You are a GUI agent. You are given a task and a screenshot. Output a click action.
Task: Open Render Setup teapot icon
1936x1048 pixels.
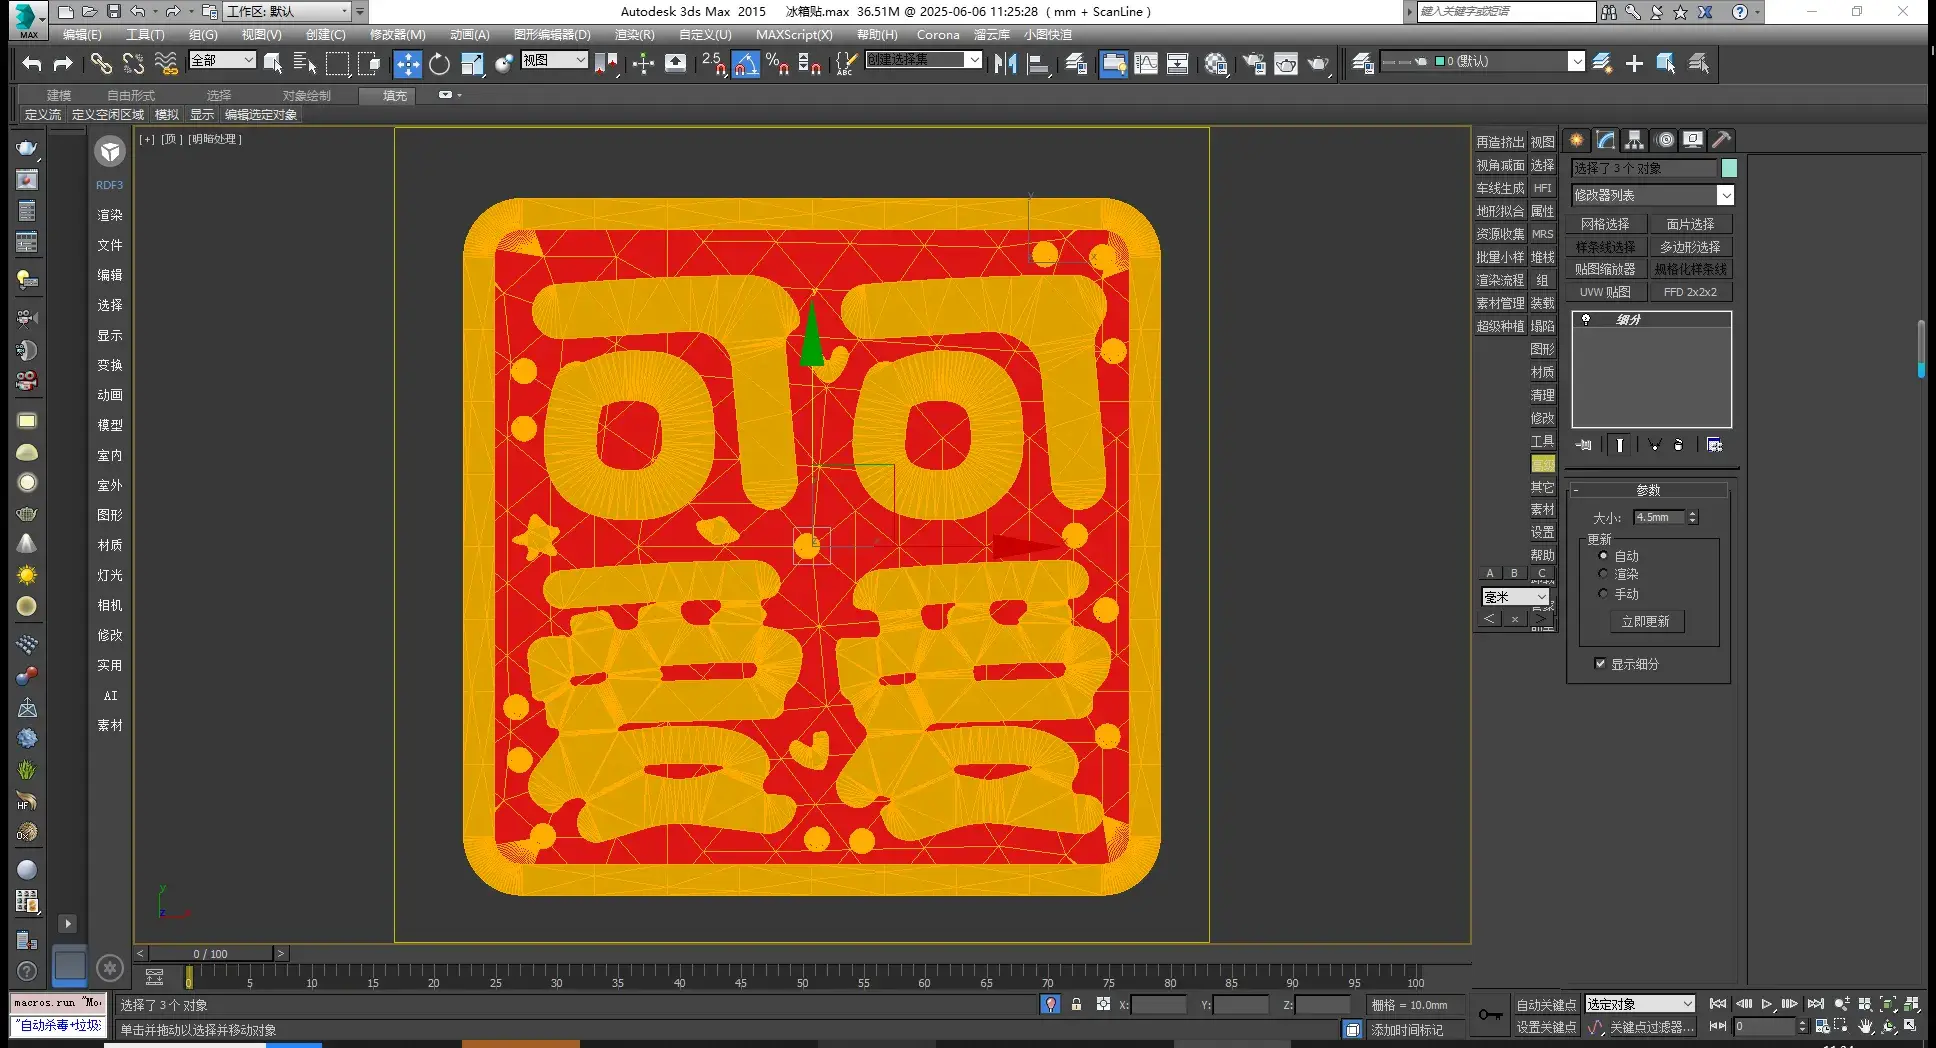pos(1253,64)
